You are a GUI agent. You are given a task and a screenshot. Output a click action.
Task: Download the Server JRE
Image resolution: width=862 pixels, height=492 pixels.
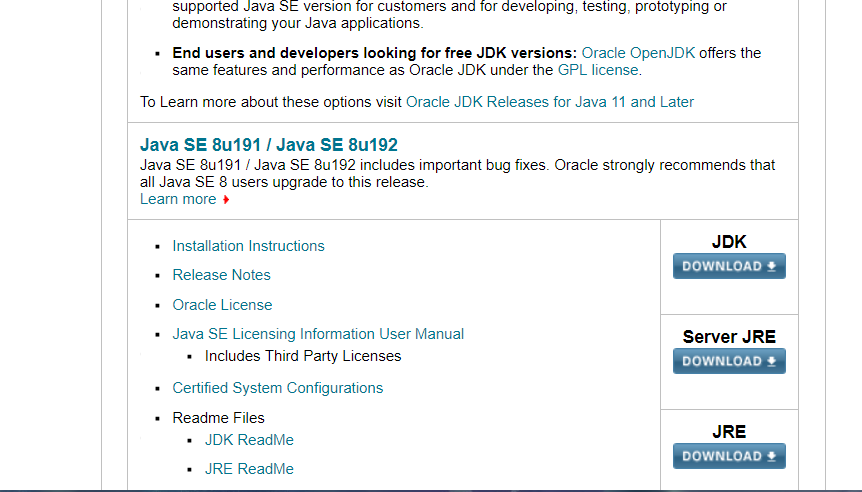tap(729, 361)
